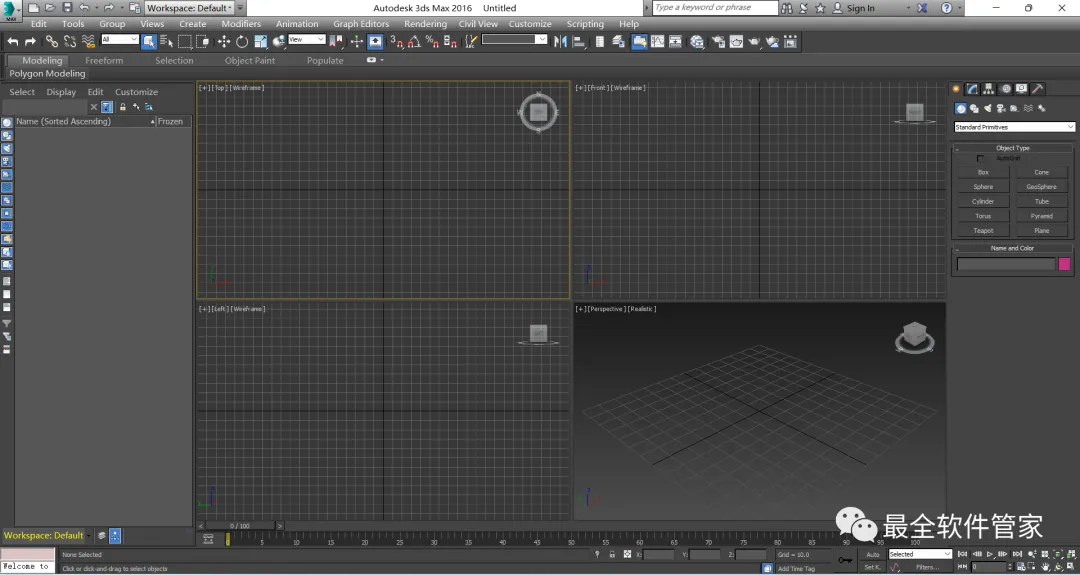Click the Mirror tool in toolbar
Screen dimensions: 1080x575
click(560, 42)
